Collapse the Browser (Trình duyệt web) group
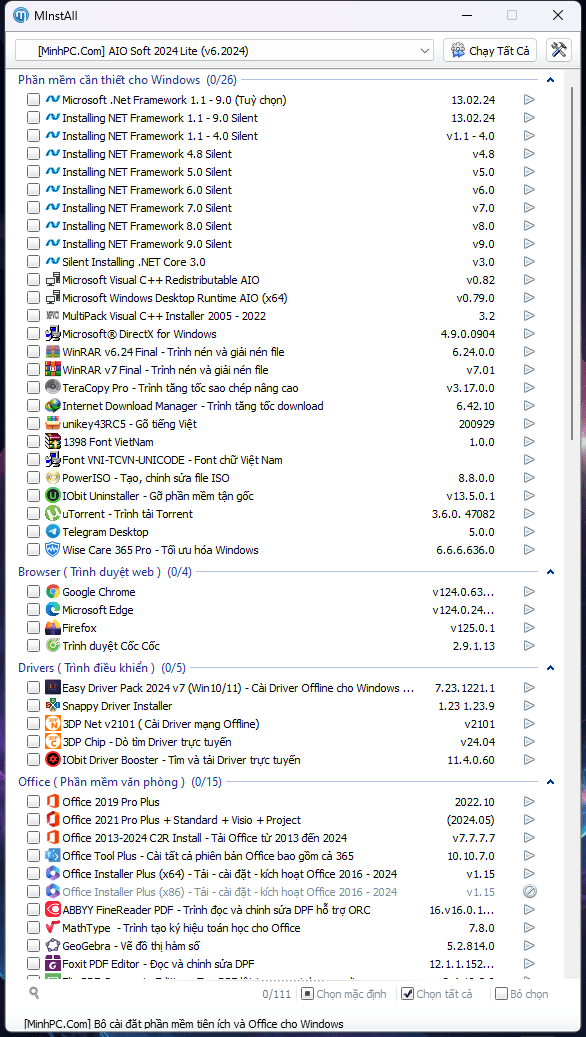 (x=550, y=572)
